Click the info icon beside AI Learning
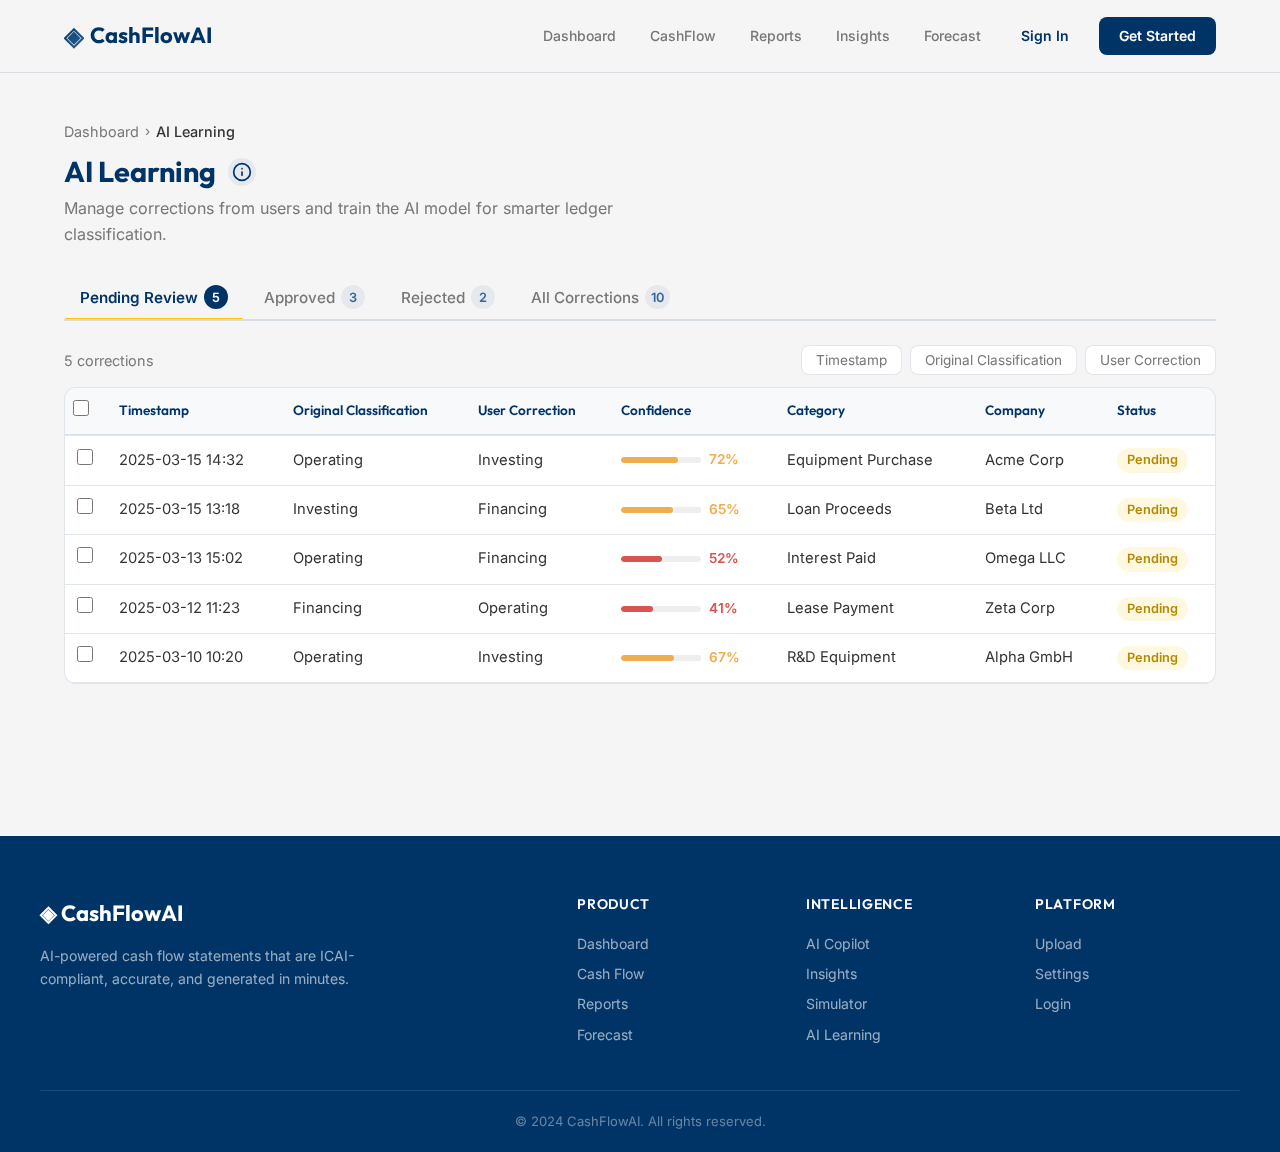 click(x=242, y=172)
